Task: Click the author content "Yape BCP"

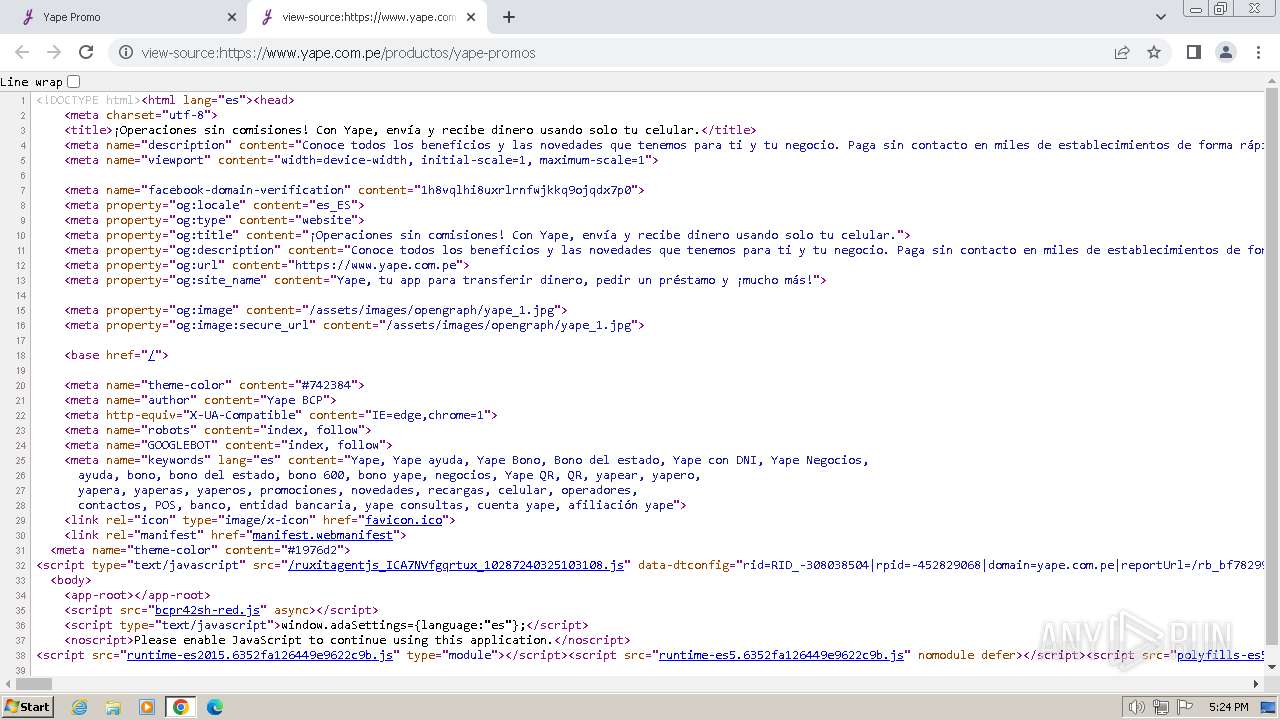Action: (298, 400)
